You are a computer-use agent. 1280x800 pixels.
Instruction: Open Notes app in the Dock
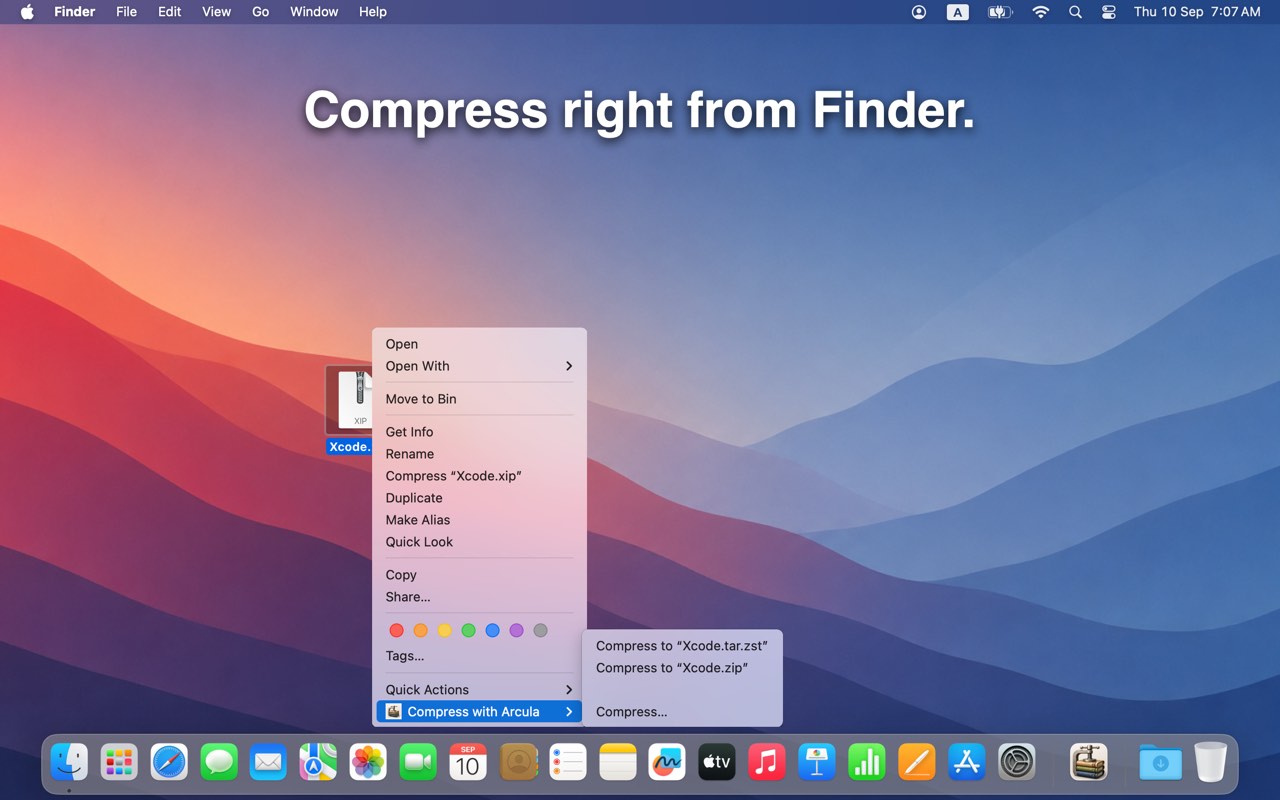(x=618, y=763)
